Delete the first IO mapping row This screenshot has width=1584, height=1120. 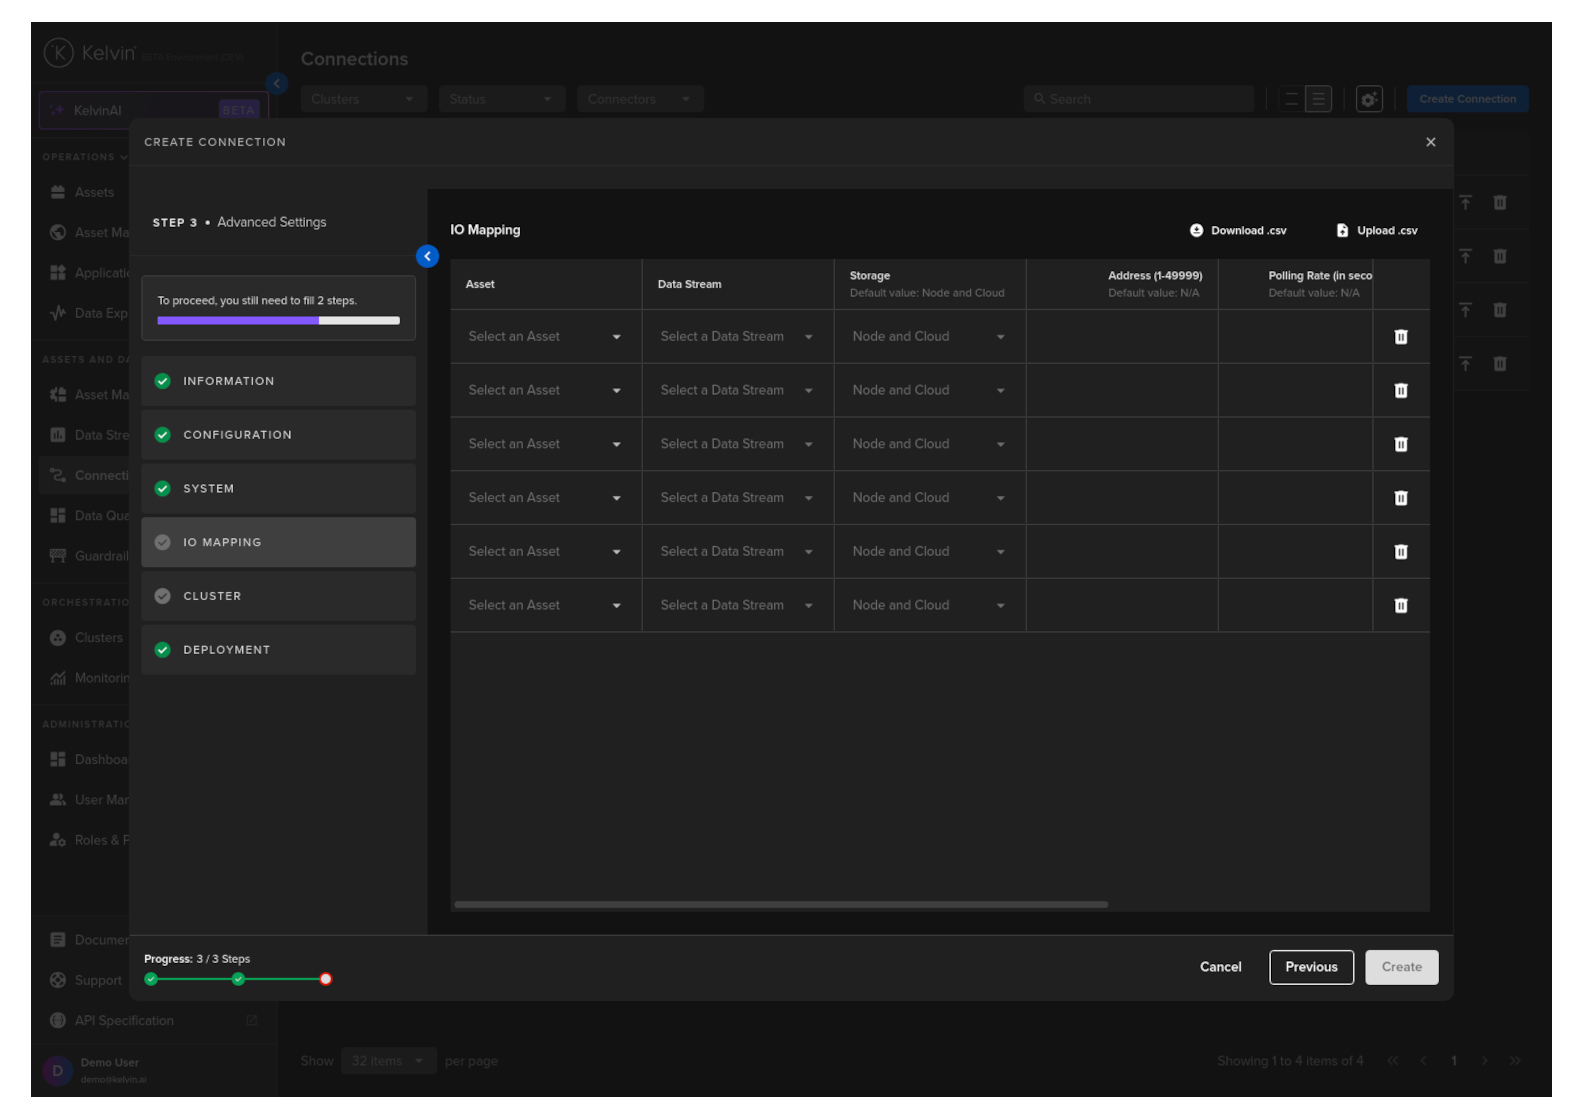[1400, 337]
